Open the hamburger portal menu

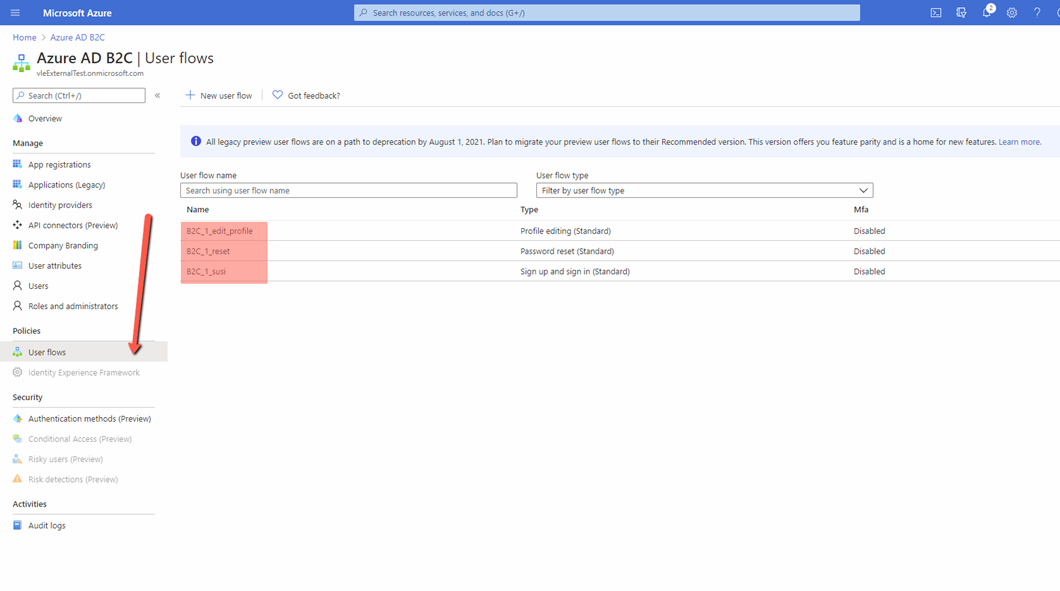pos(15,13)
